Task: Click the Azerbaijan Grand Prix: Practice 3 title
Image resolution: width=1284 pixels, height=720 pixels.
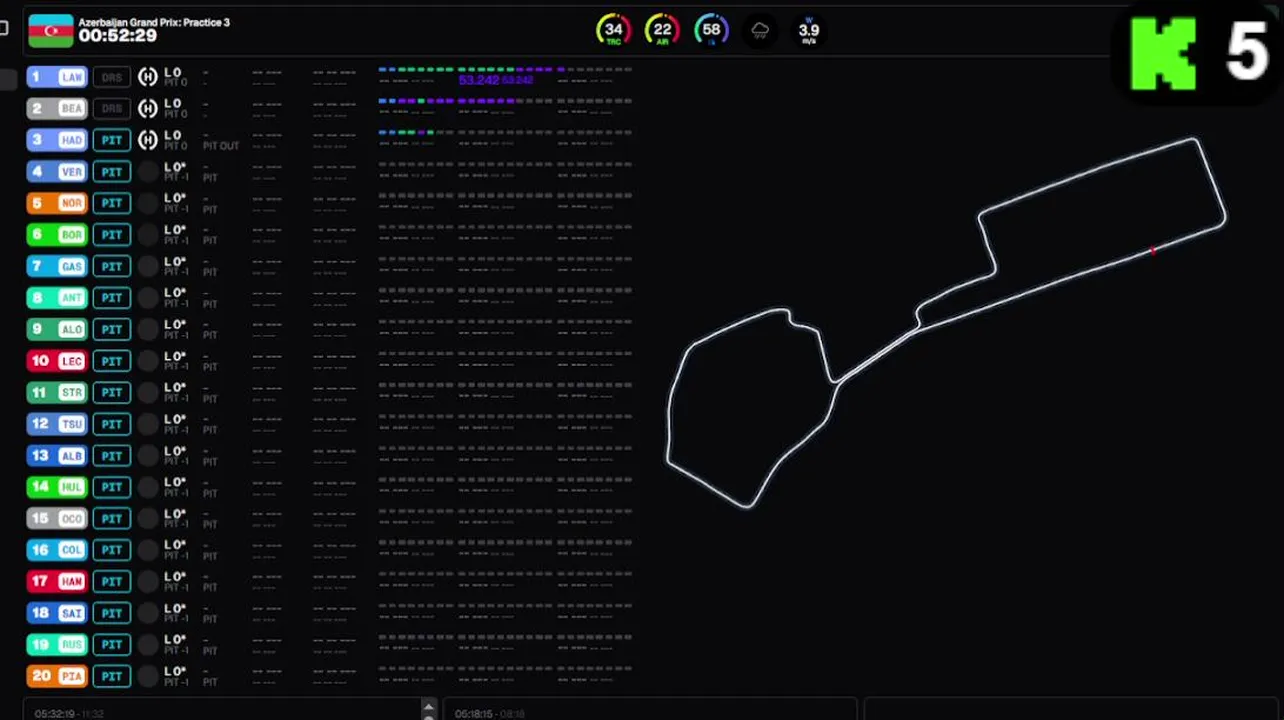Action: pos(154,22)
